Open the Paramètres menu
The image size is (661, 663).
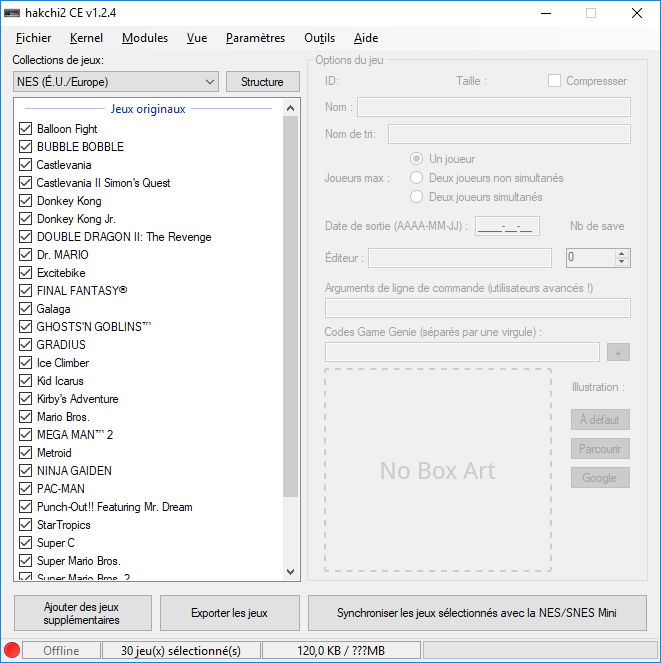(255, 38)
